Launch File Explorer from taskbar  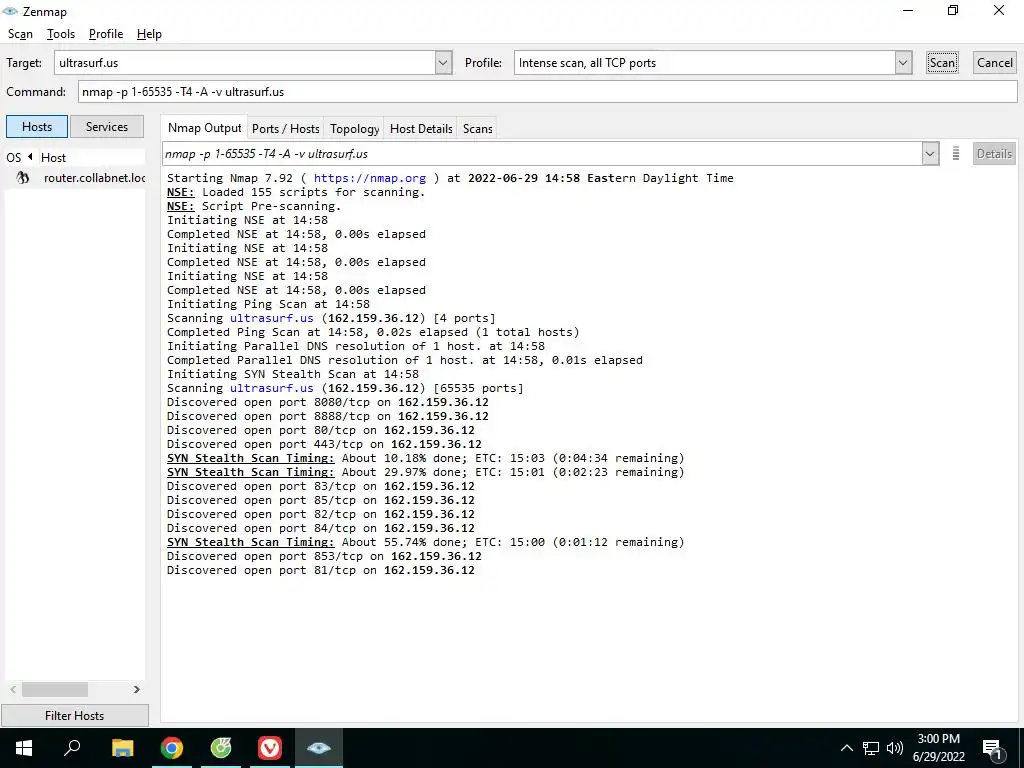click(x=123, y=748)
